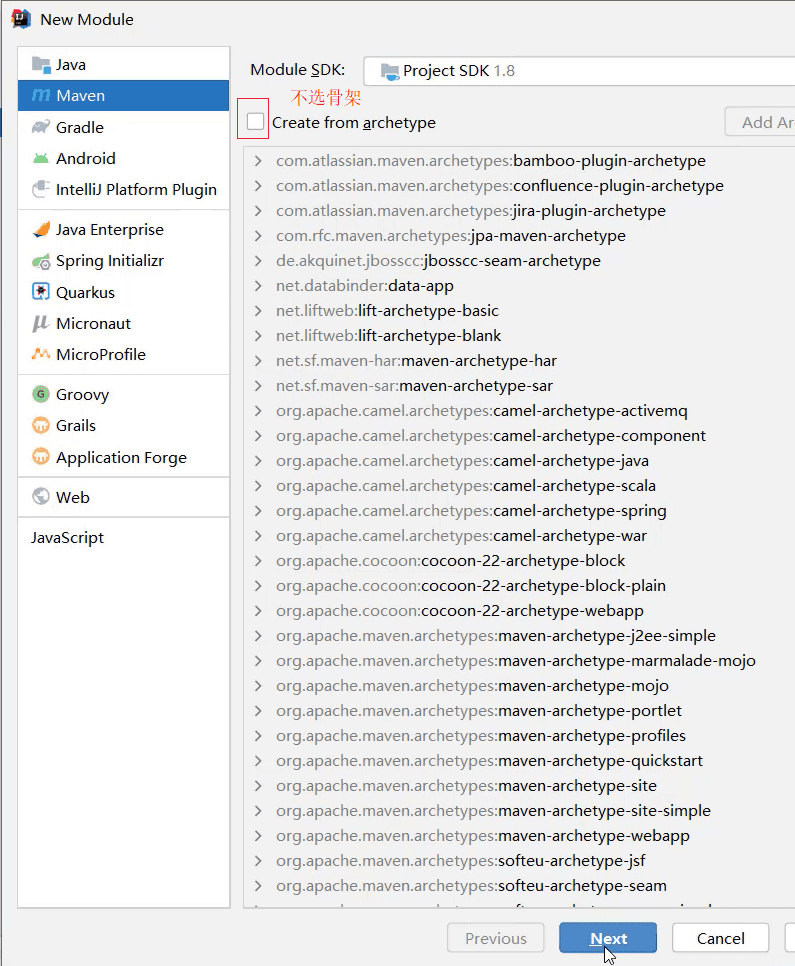Click the Quarkus icon in sidebar
The image size is (795, 966).
(41, 292)
